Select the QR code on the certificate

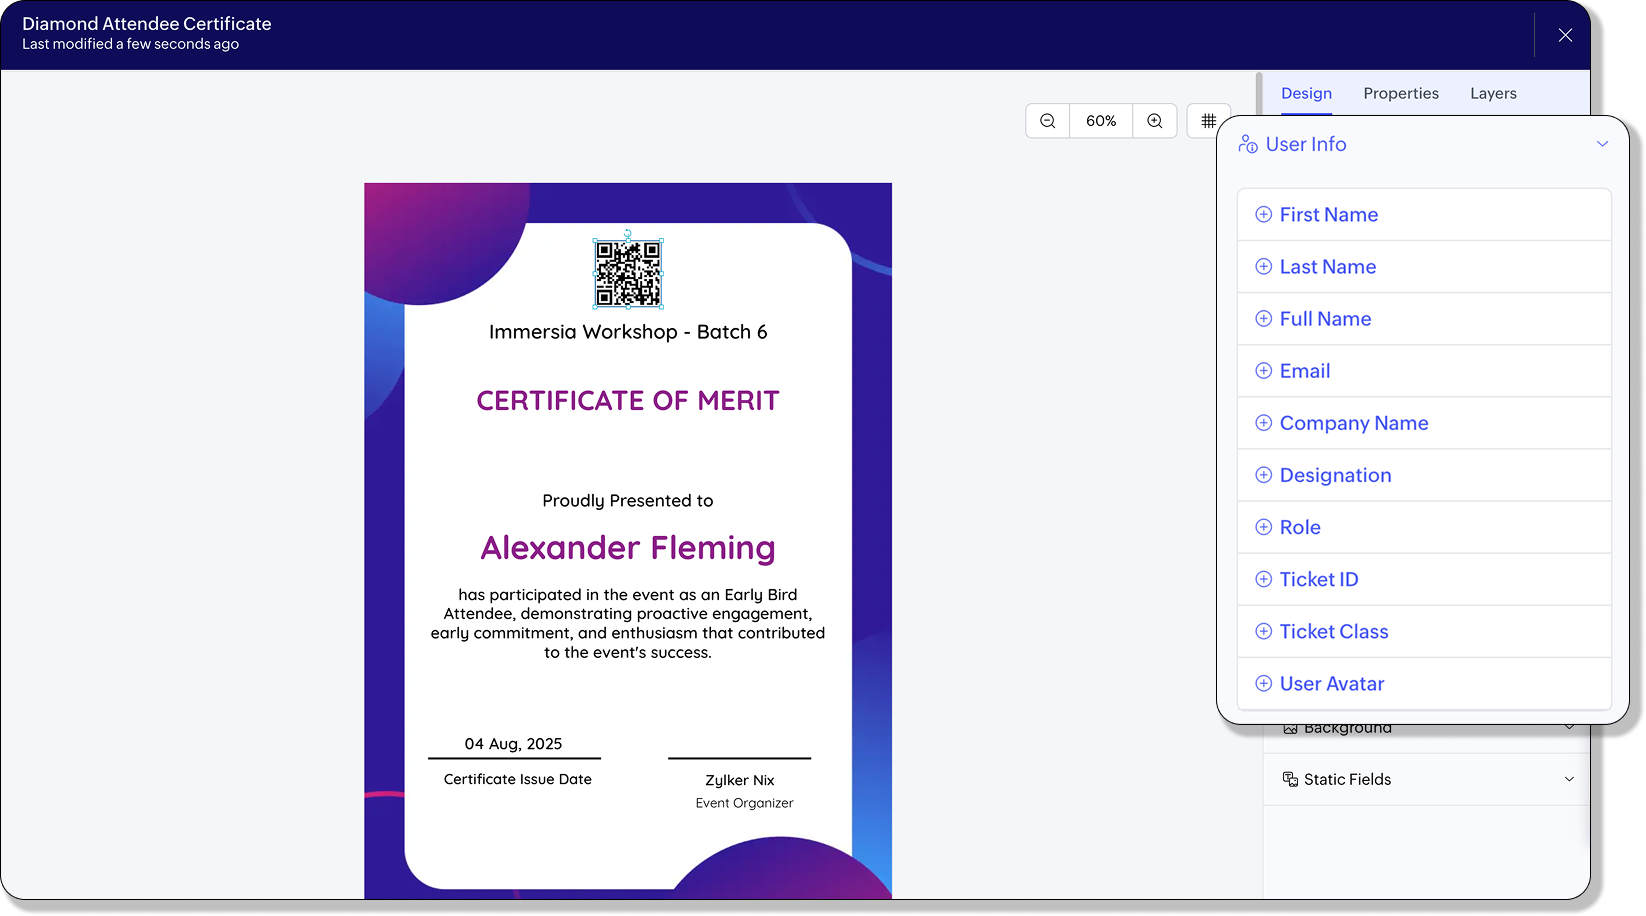click(x=628, y=273)
